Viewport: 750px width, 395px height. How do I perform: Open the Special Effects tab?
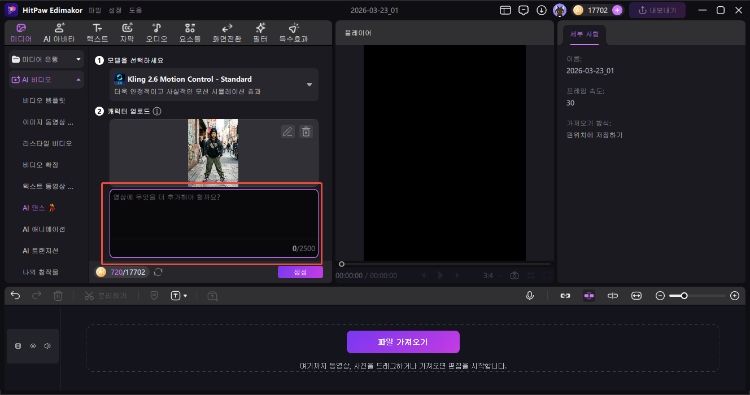pyautogui.click(x=293, y=33)
